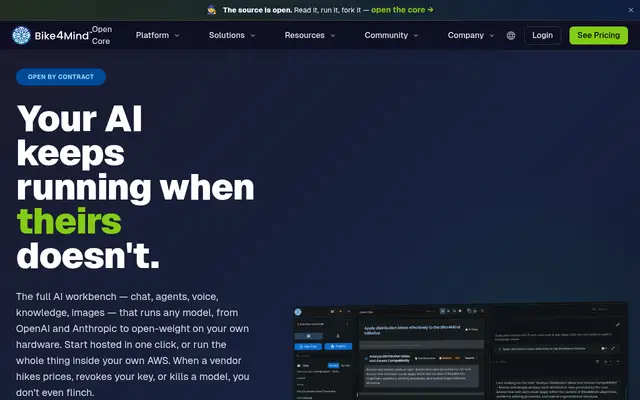Expand the Solutions dropdown chevron
The width and height of the screenshot is (640, 400).
(x=253, y=36)
